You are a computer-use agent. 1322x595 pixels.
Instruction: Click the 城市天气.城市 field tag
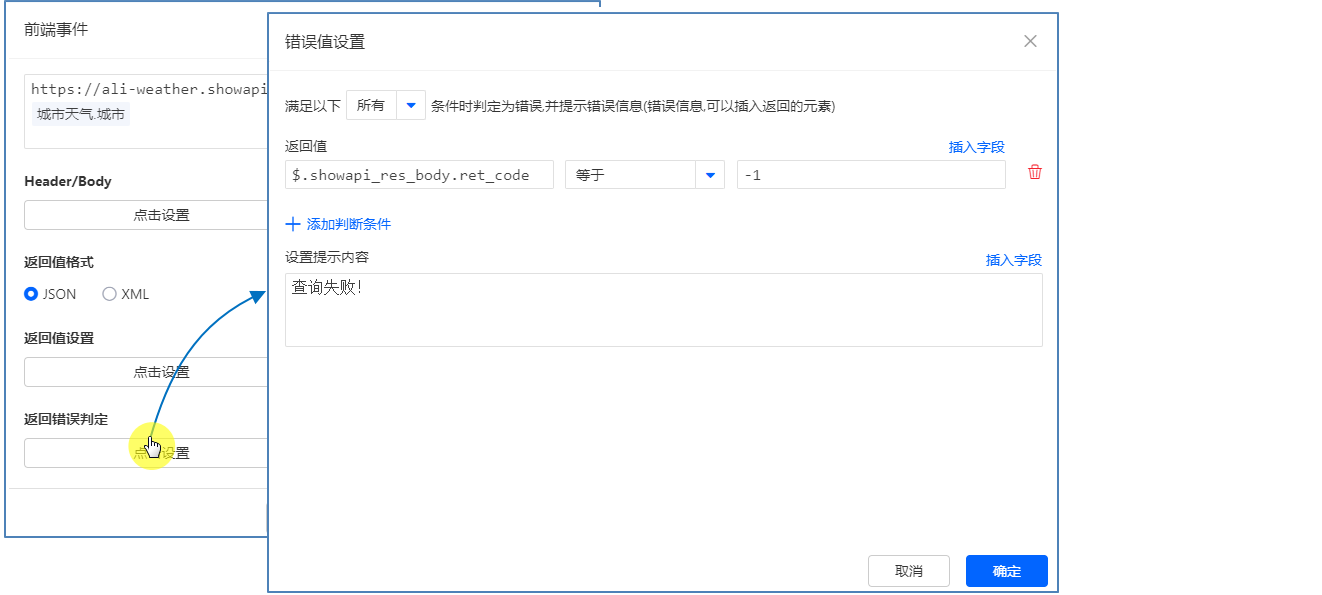81,114
